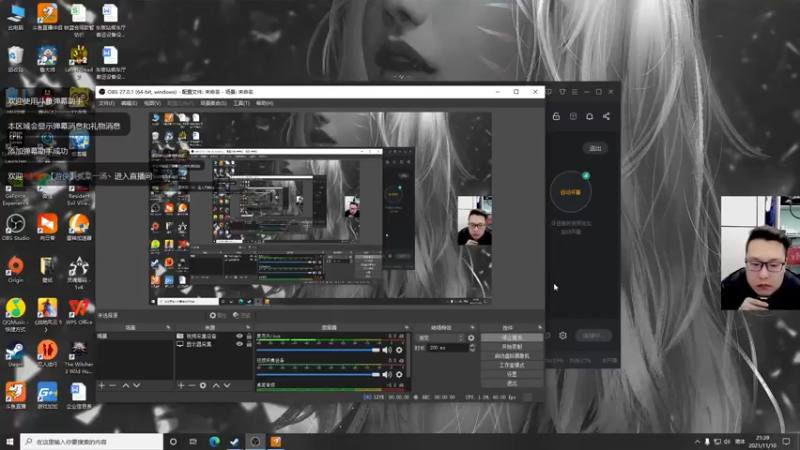The image size is (800, 450).
Task: Adjust first mixer channel volume slider
Action: coord(318,350)
